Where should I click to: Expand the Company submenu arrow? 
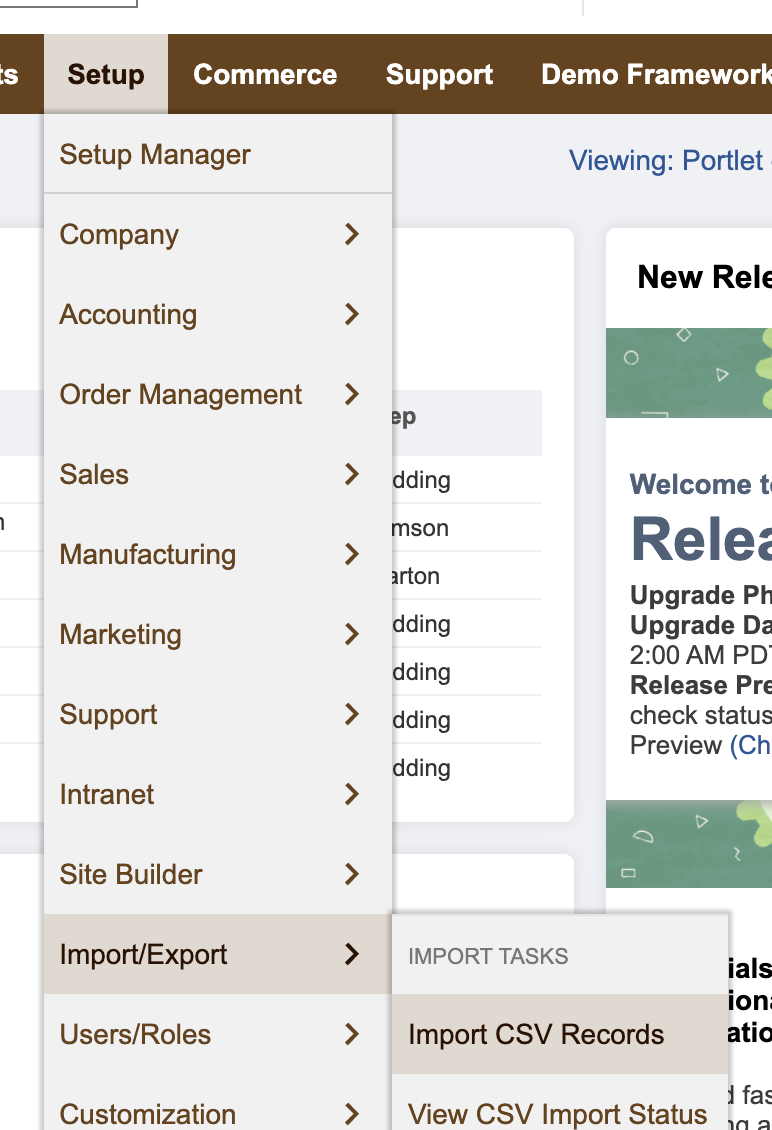tap(351, 234)
